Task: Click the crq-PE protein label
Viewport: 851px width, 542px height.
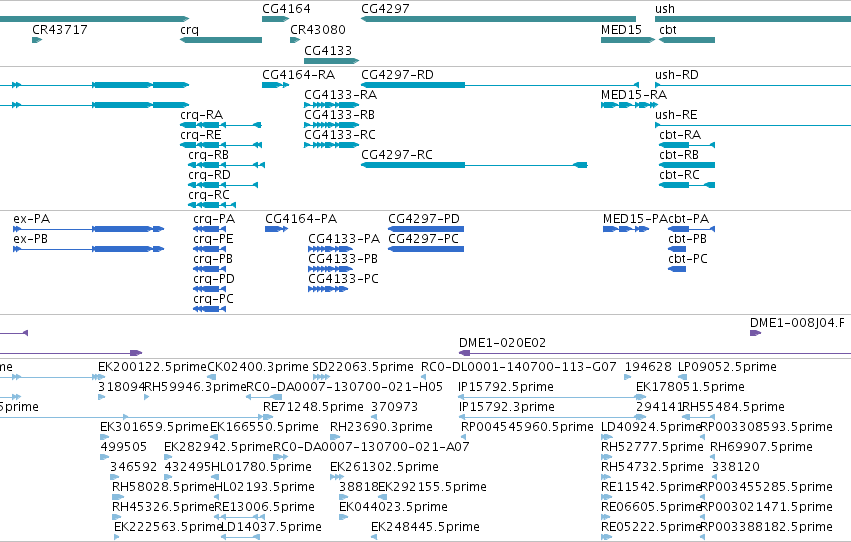Action: click(x=213, y=239)
